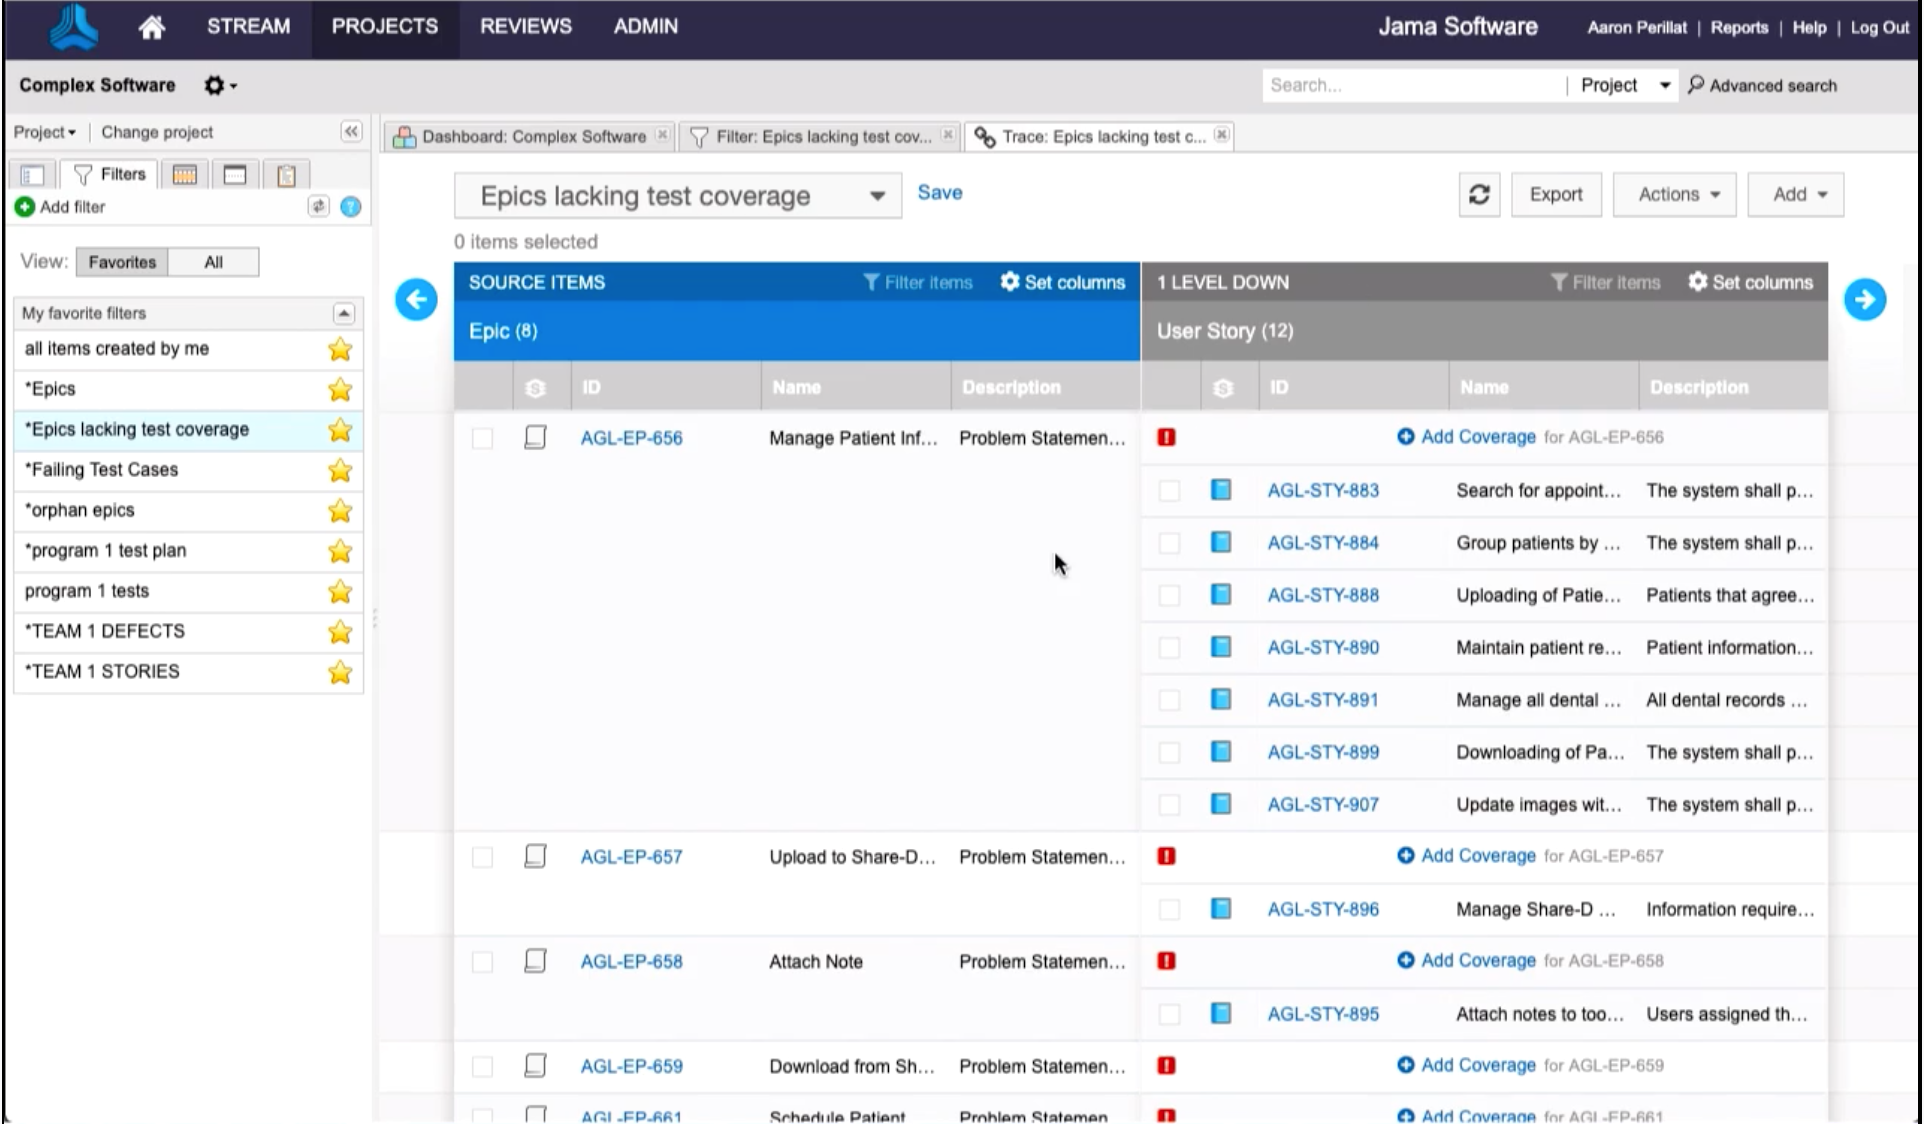Click the home icon in top navigation

151,27
